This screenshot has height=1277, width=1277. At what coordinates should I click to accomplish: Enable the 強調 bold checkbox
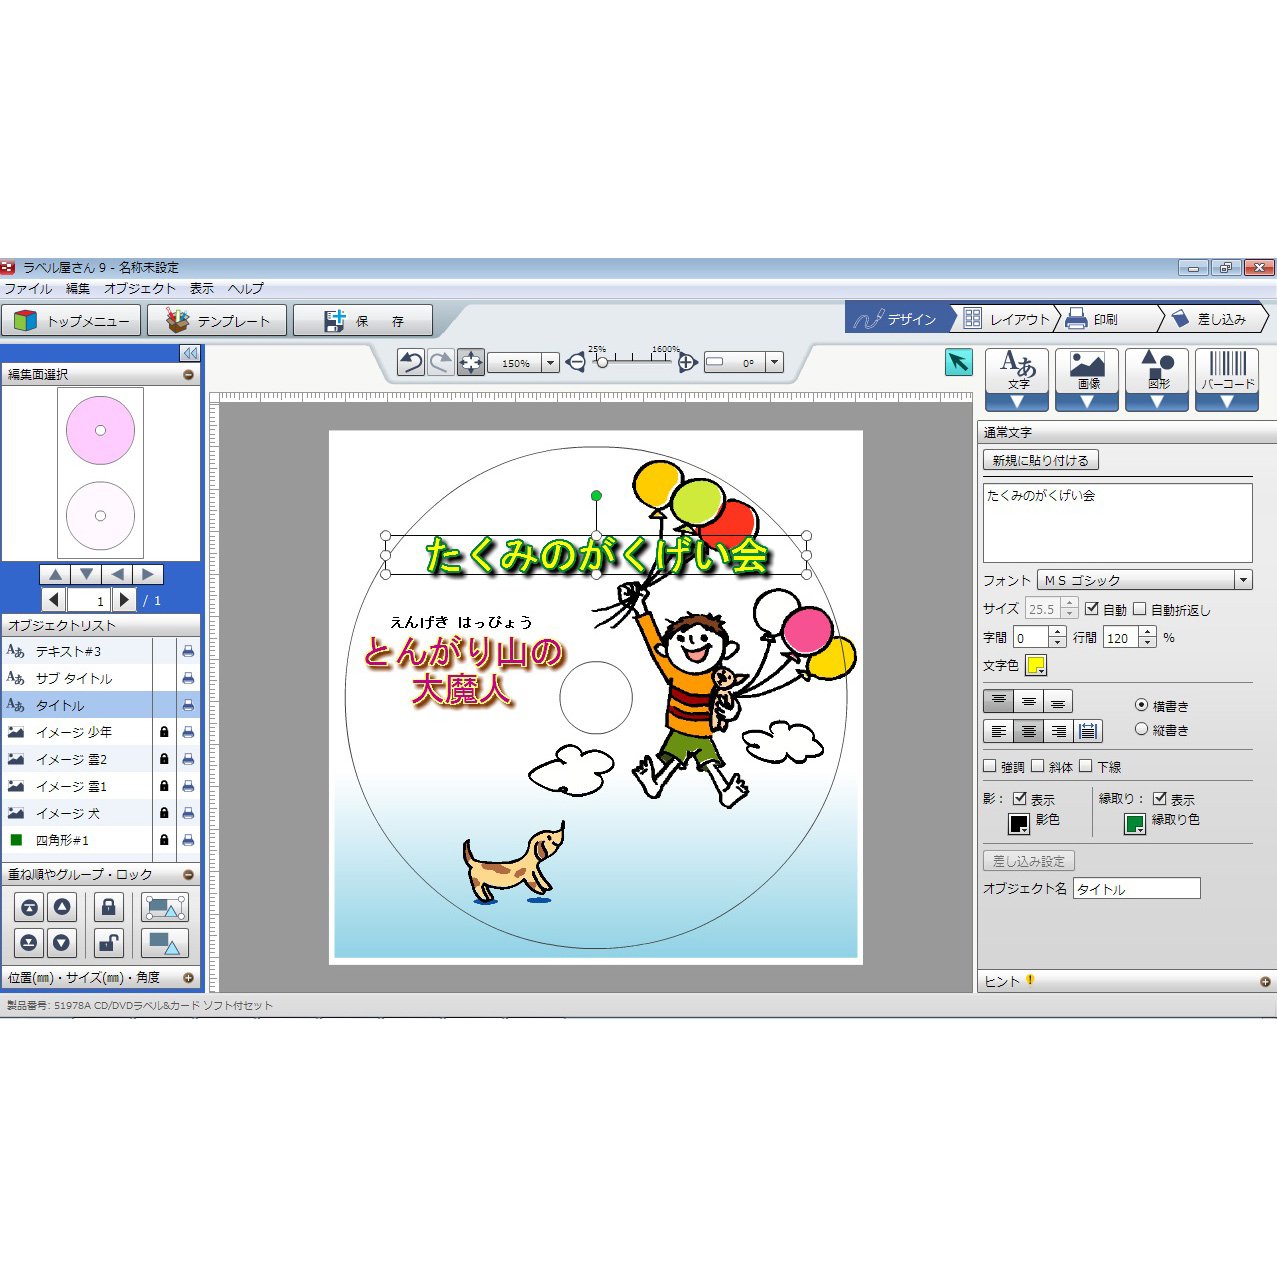pyautogui.click(x=990, y=766)
